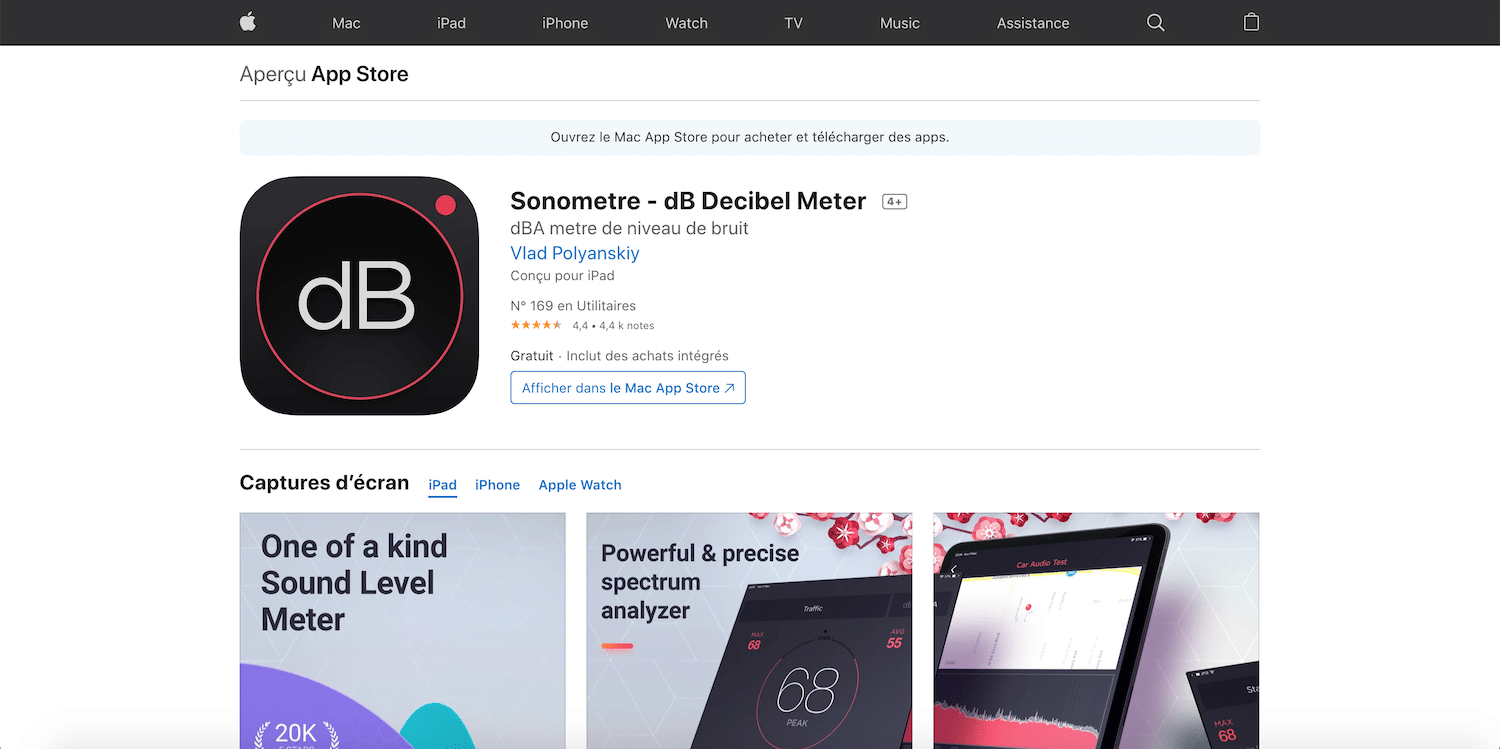Open the Watch navigation item

686,23
